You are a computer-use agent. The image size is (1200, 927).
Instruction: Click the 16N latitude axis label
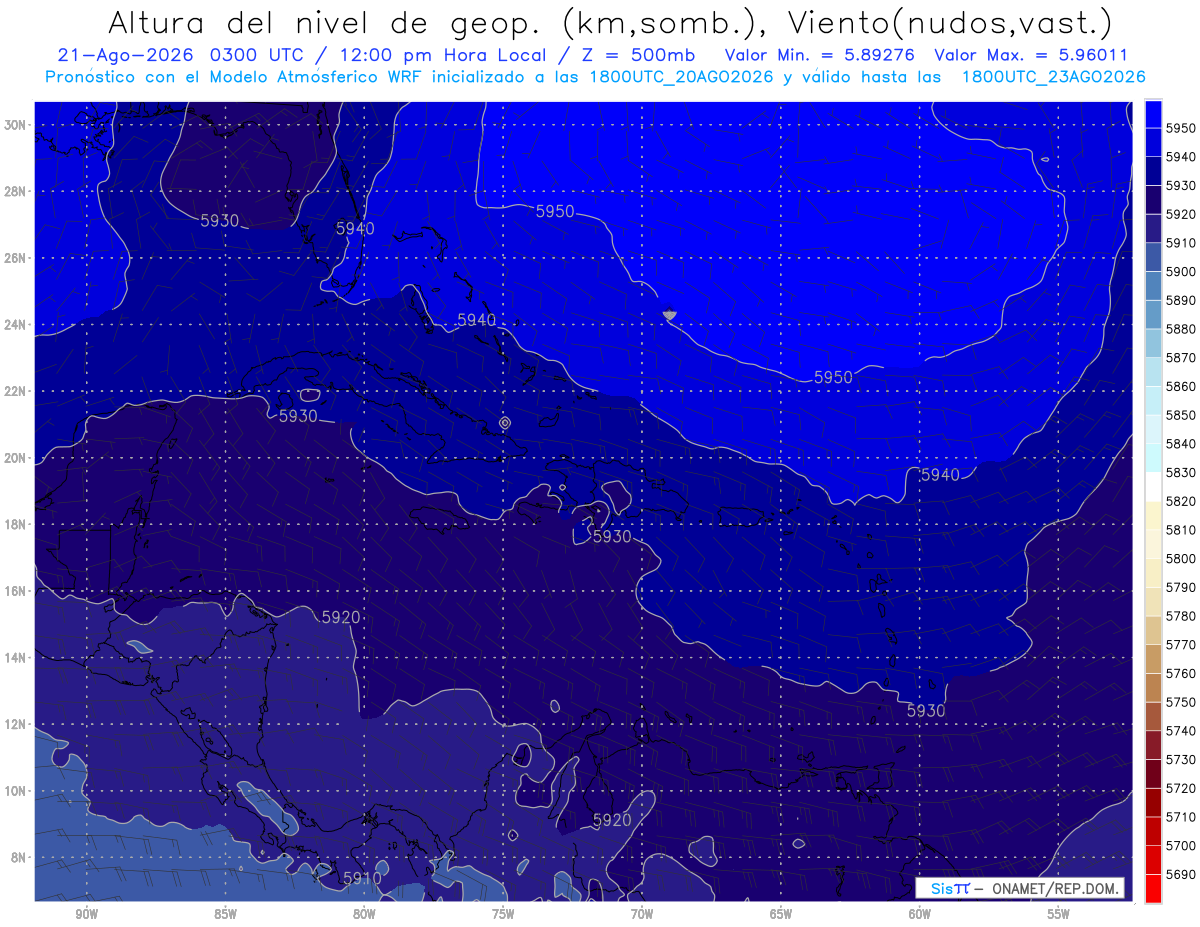coord(15,591)
